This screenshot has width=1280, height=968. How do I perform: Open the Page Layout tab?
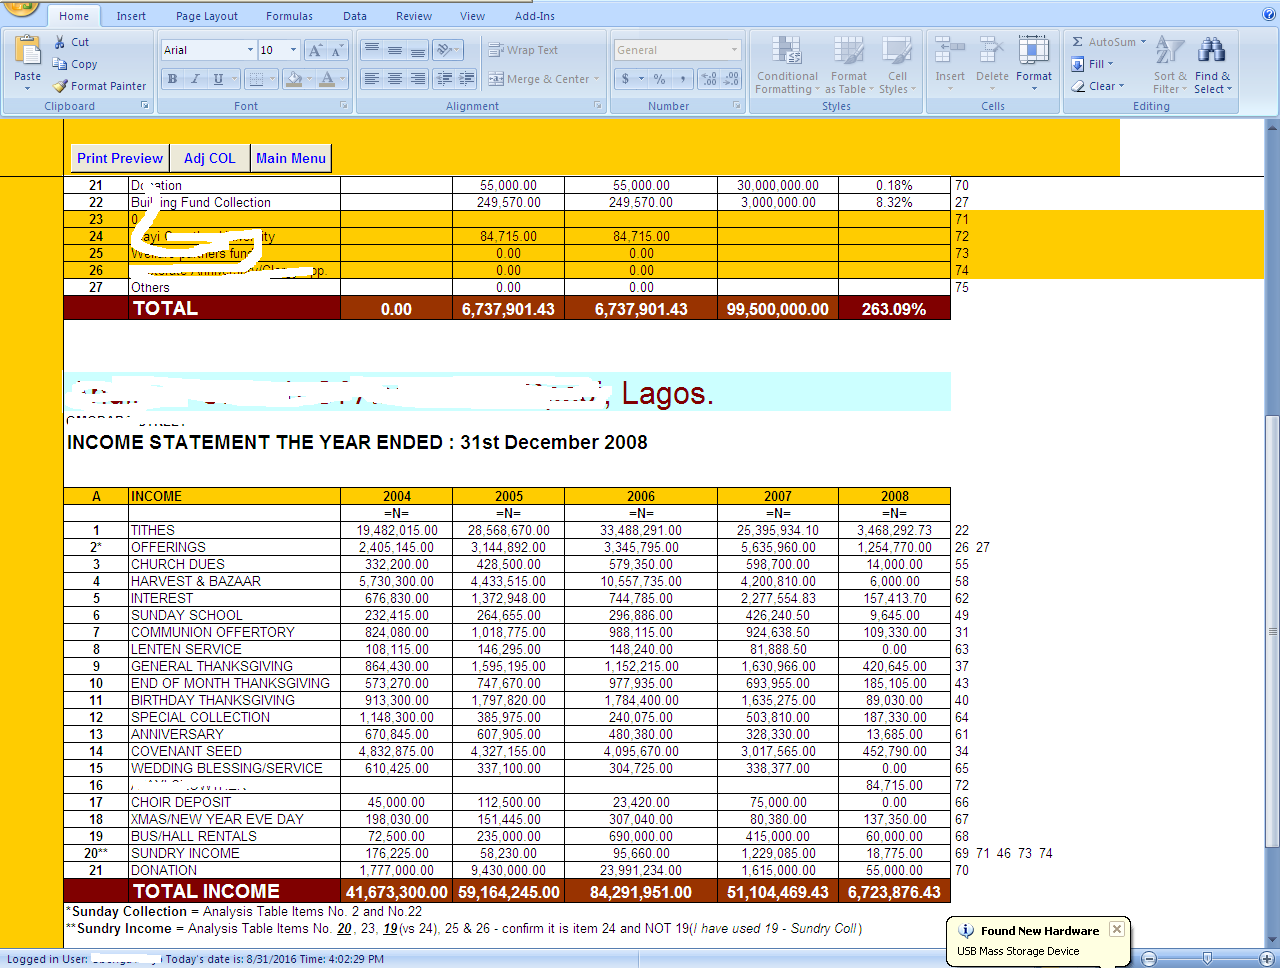coord(207,16)
